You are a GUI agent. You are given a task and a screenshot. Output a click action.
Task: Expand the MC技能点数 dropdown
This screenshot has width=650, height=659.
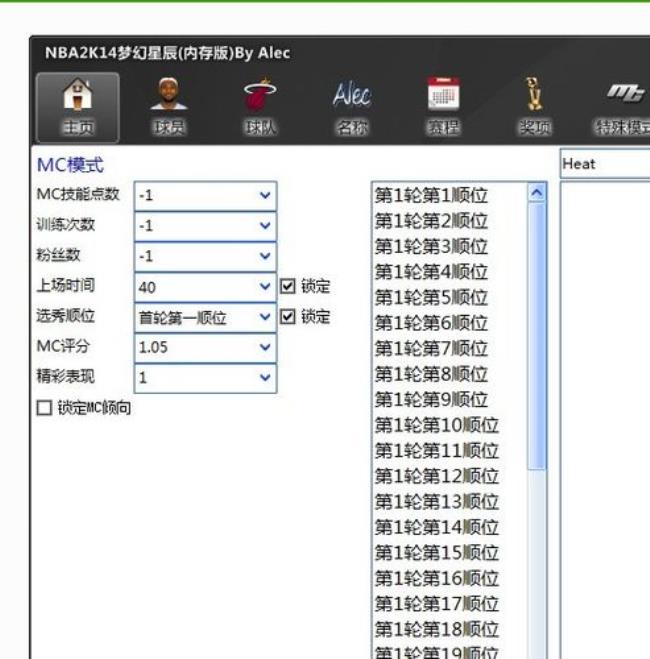pos(265,195)
